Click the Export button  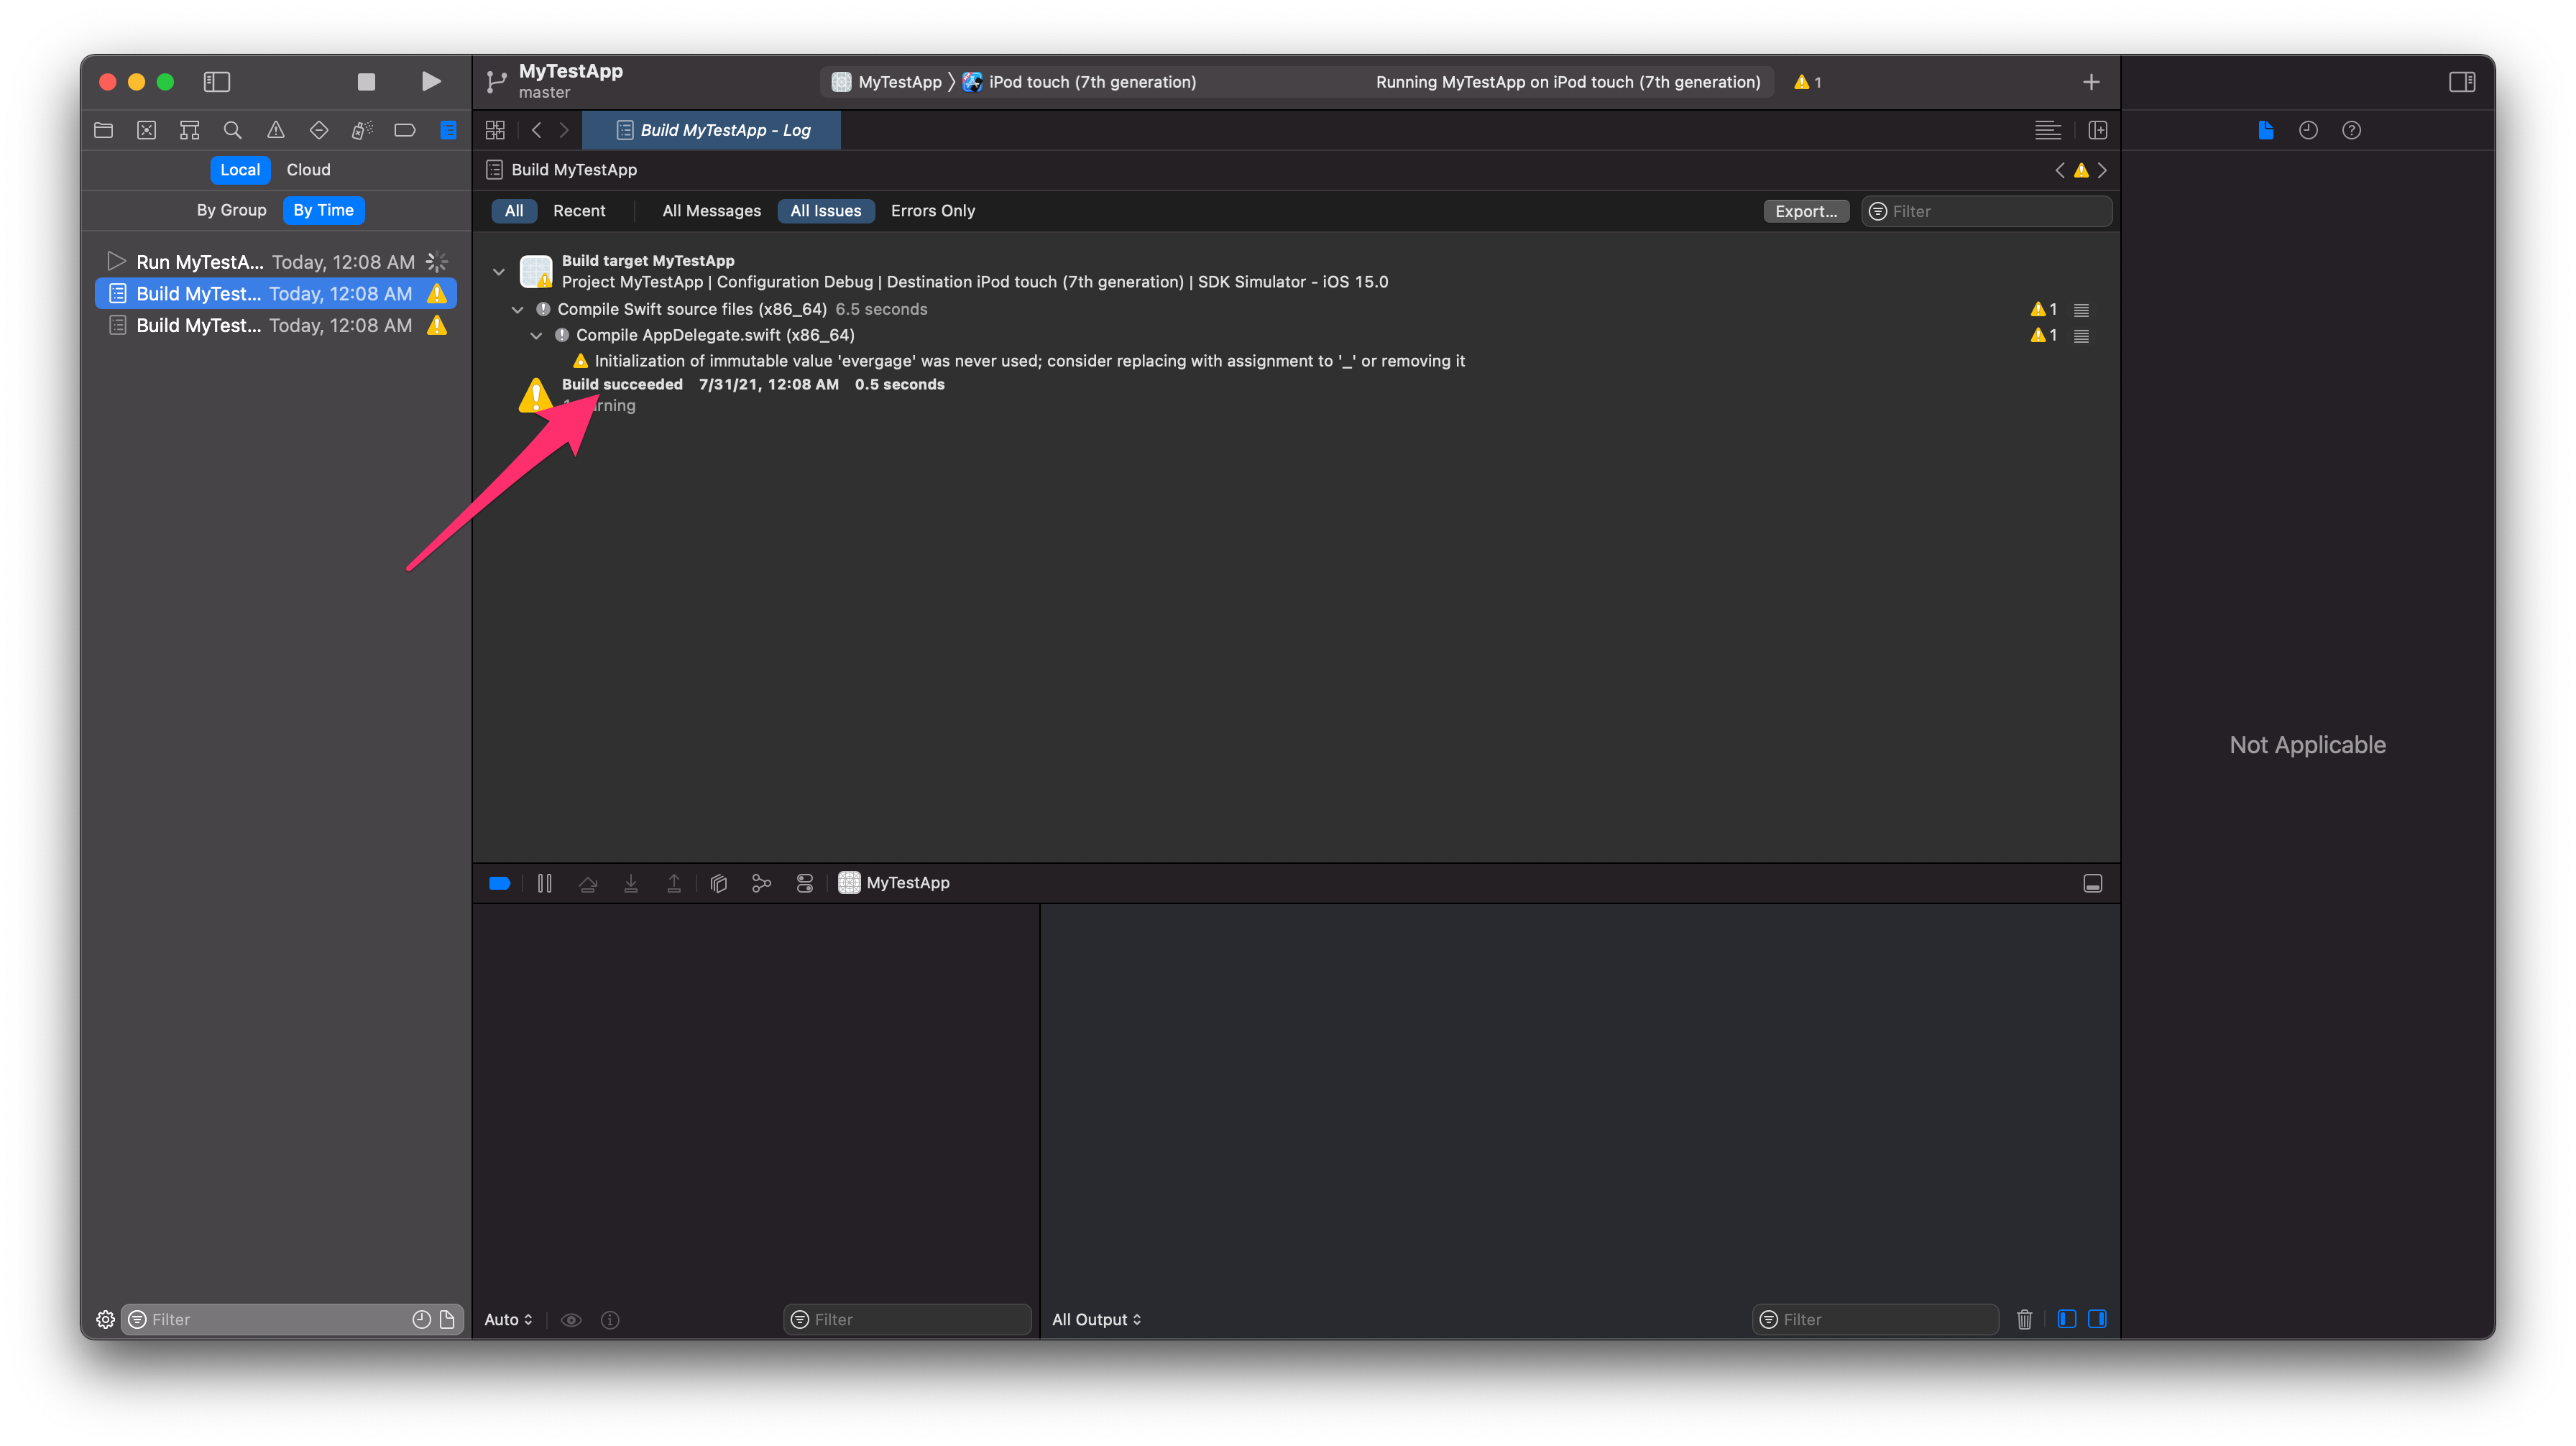tap(1806, 211)
